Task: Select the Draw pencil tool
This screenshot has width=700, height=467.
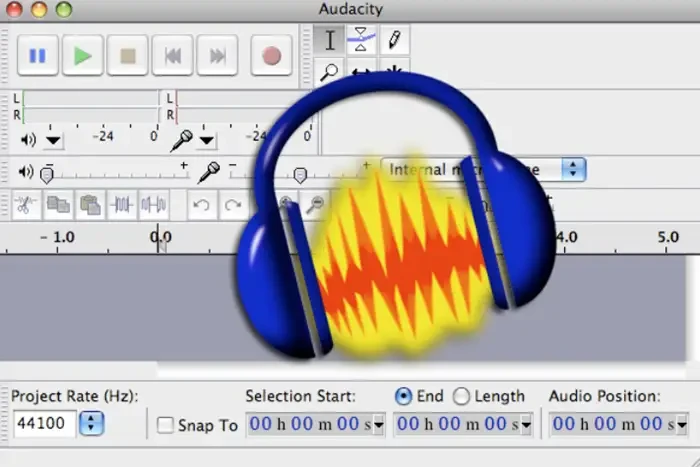Action: pos(394,40)
